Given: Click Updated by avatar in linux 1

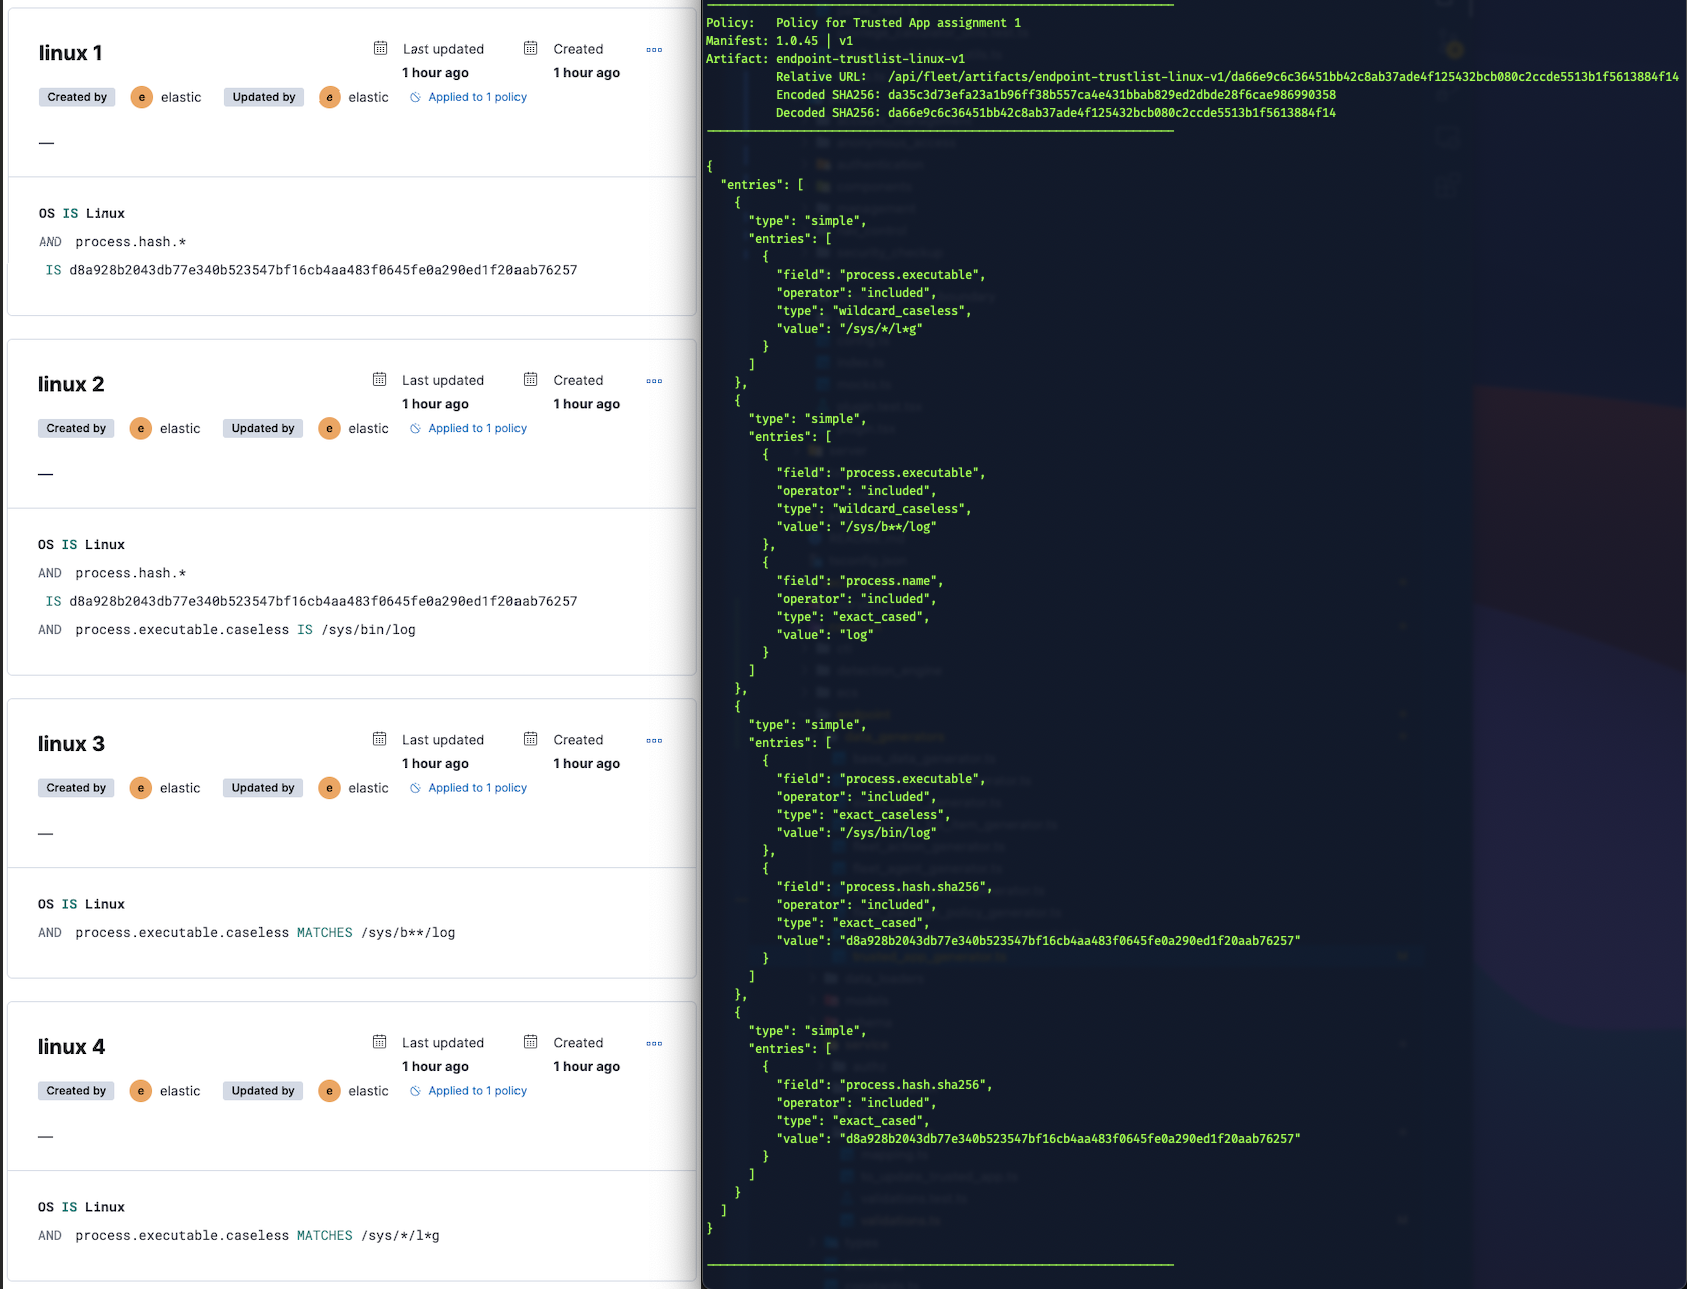Looking at the screenshot, I should click(x=330, y=97).
